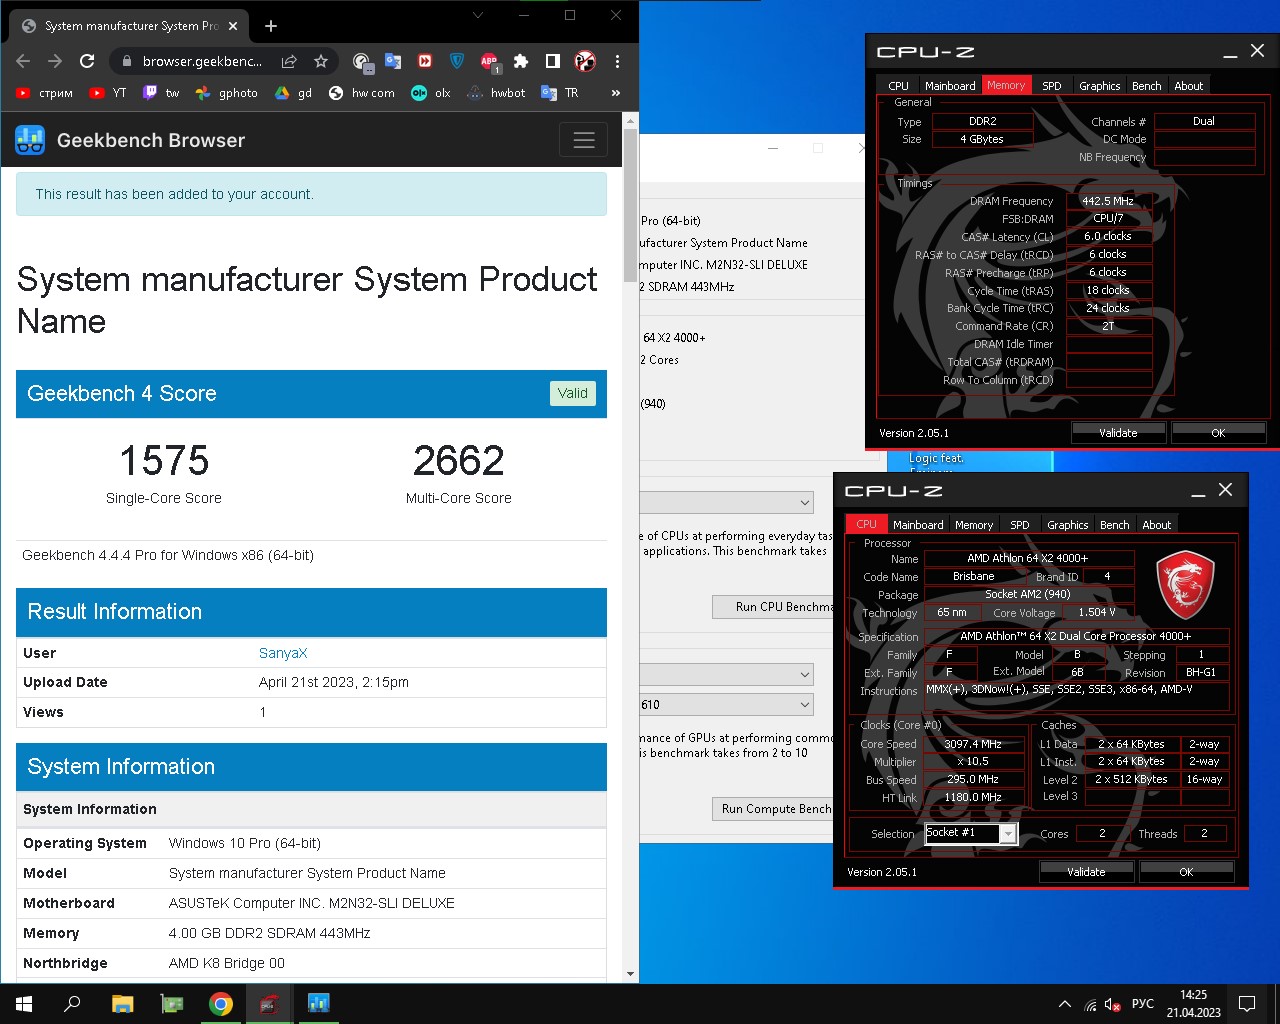Click Validate in the Memory CPU-Z window
Screen dimensions: 1280x1024
[1118, 433]
